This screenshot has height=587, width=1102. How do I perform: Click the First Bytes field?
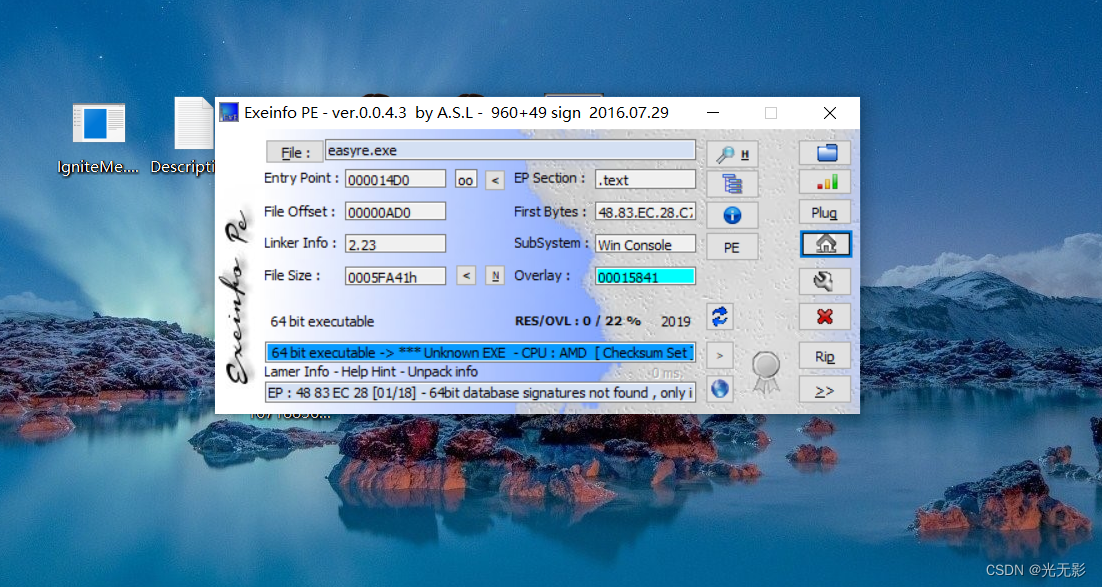point(645,212)
